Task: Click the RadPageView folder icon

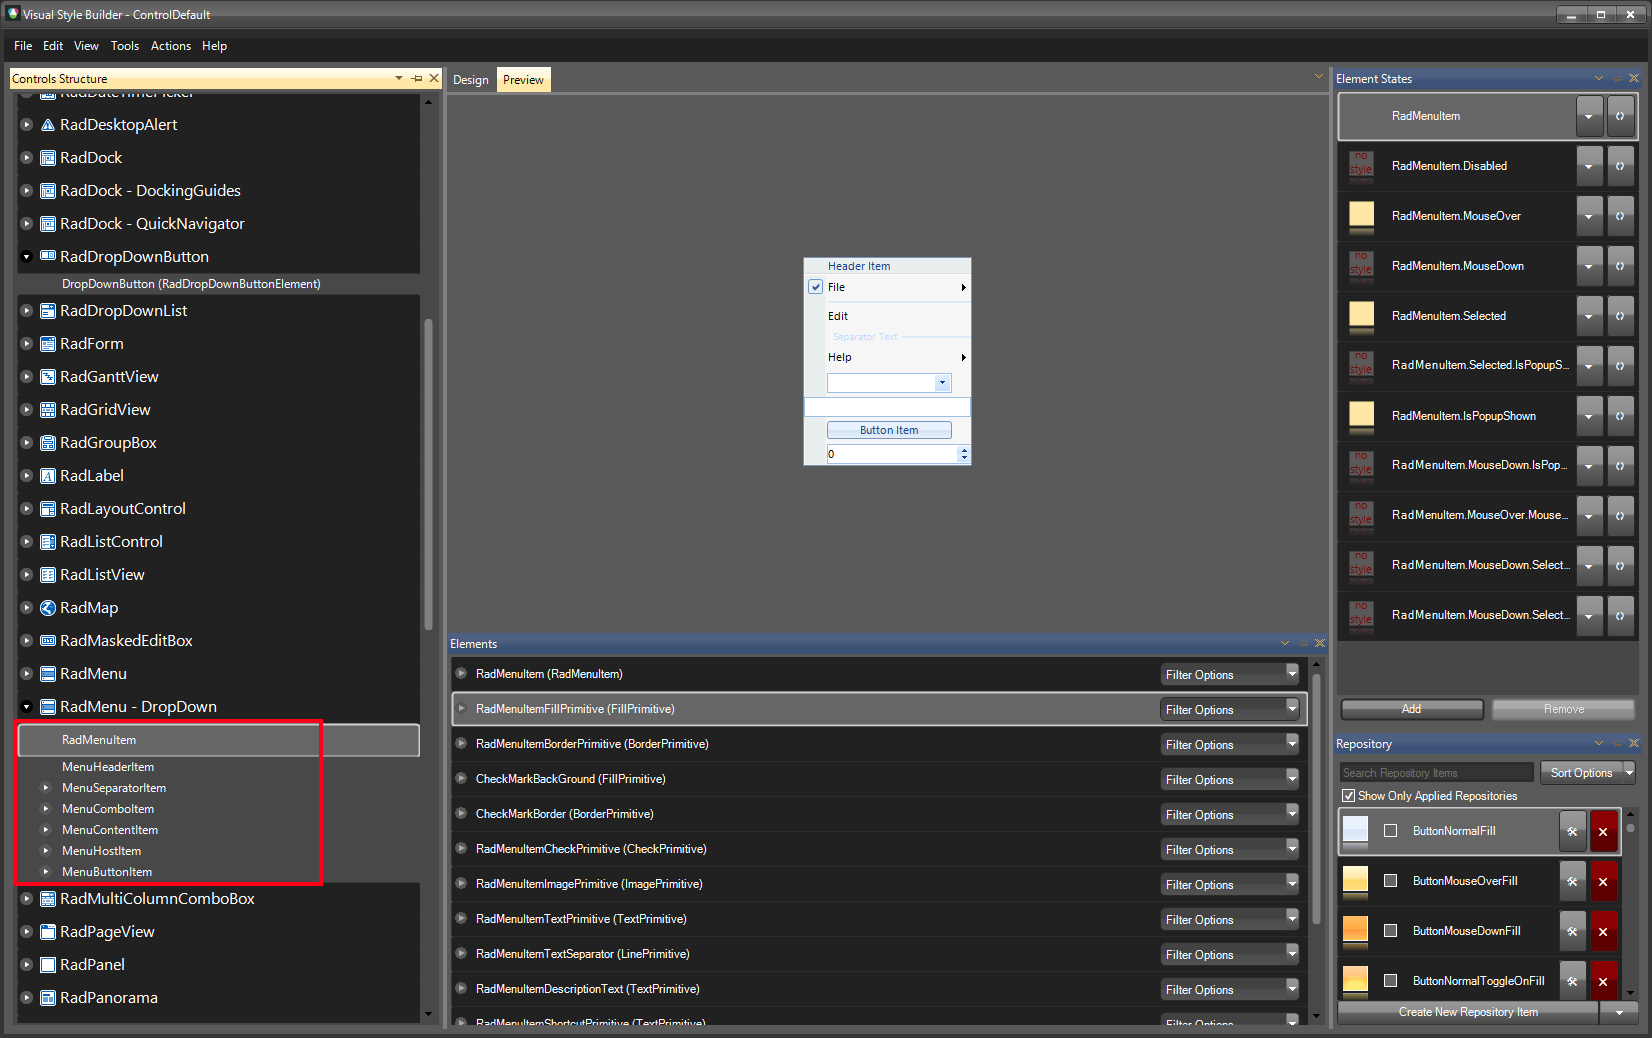Action: point(47,932)
